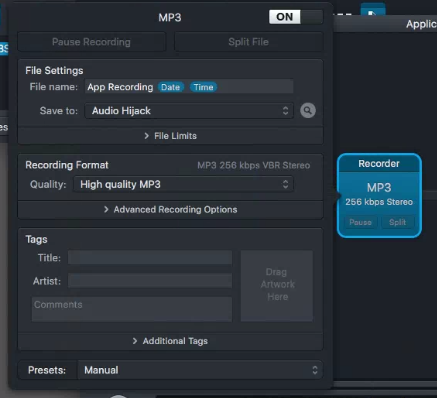Viewport: 437px width, 398px height.
Task: Click the Artist tag input field
Action: (150, 281)
